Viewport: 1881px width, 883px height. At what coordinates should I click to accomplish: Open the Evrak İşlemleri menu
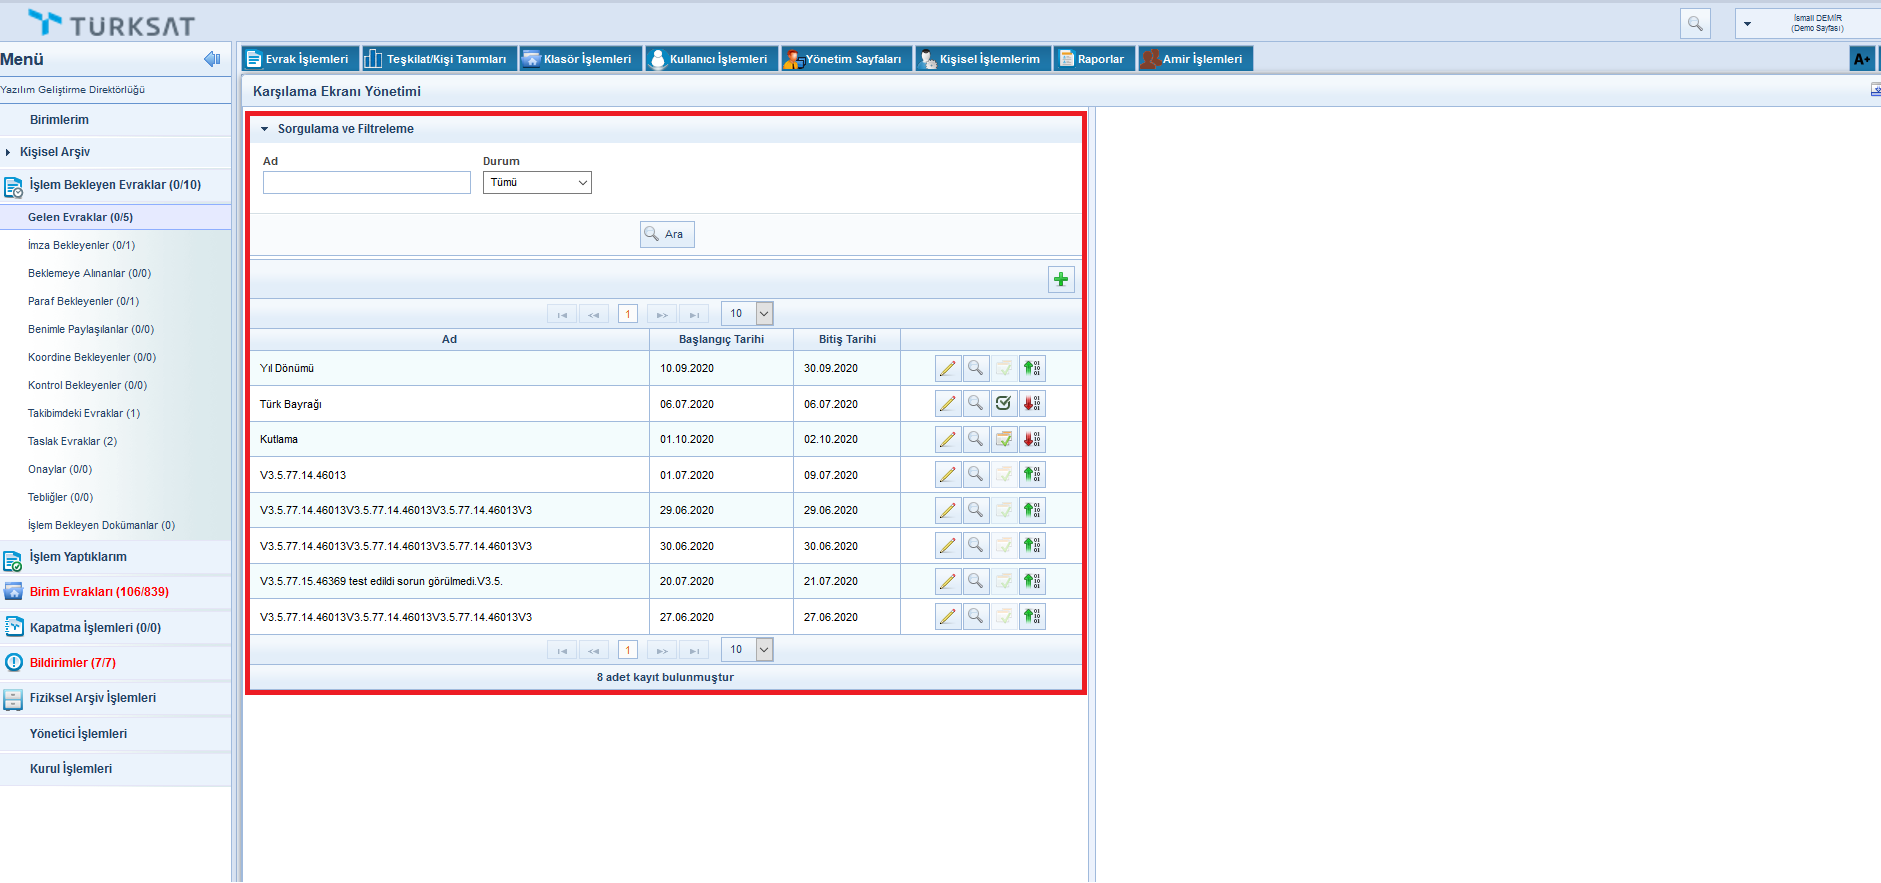coord(299,59)
